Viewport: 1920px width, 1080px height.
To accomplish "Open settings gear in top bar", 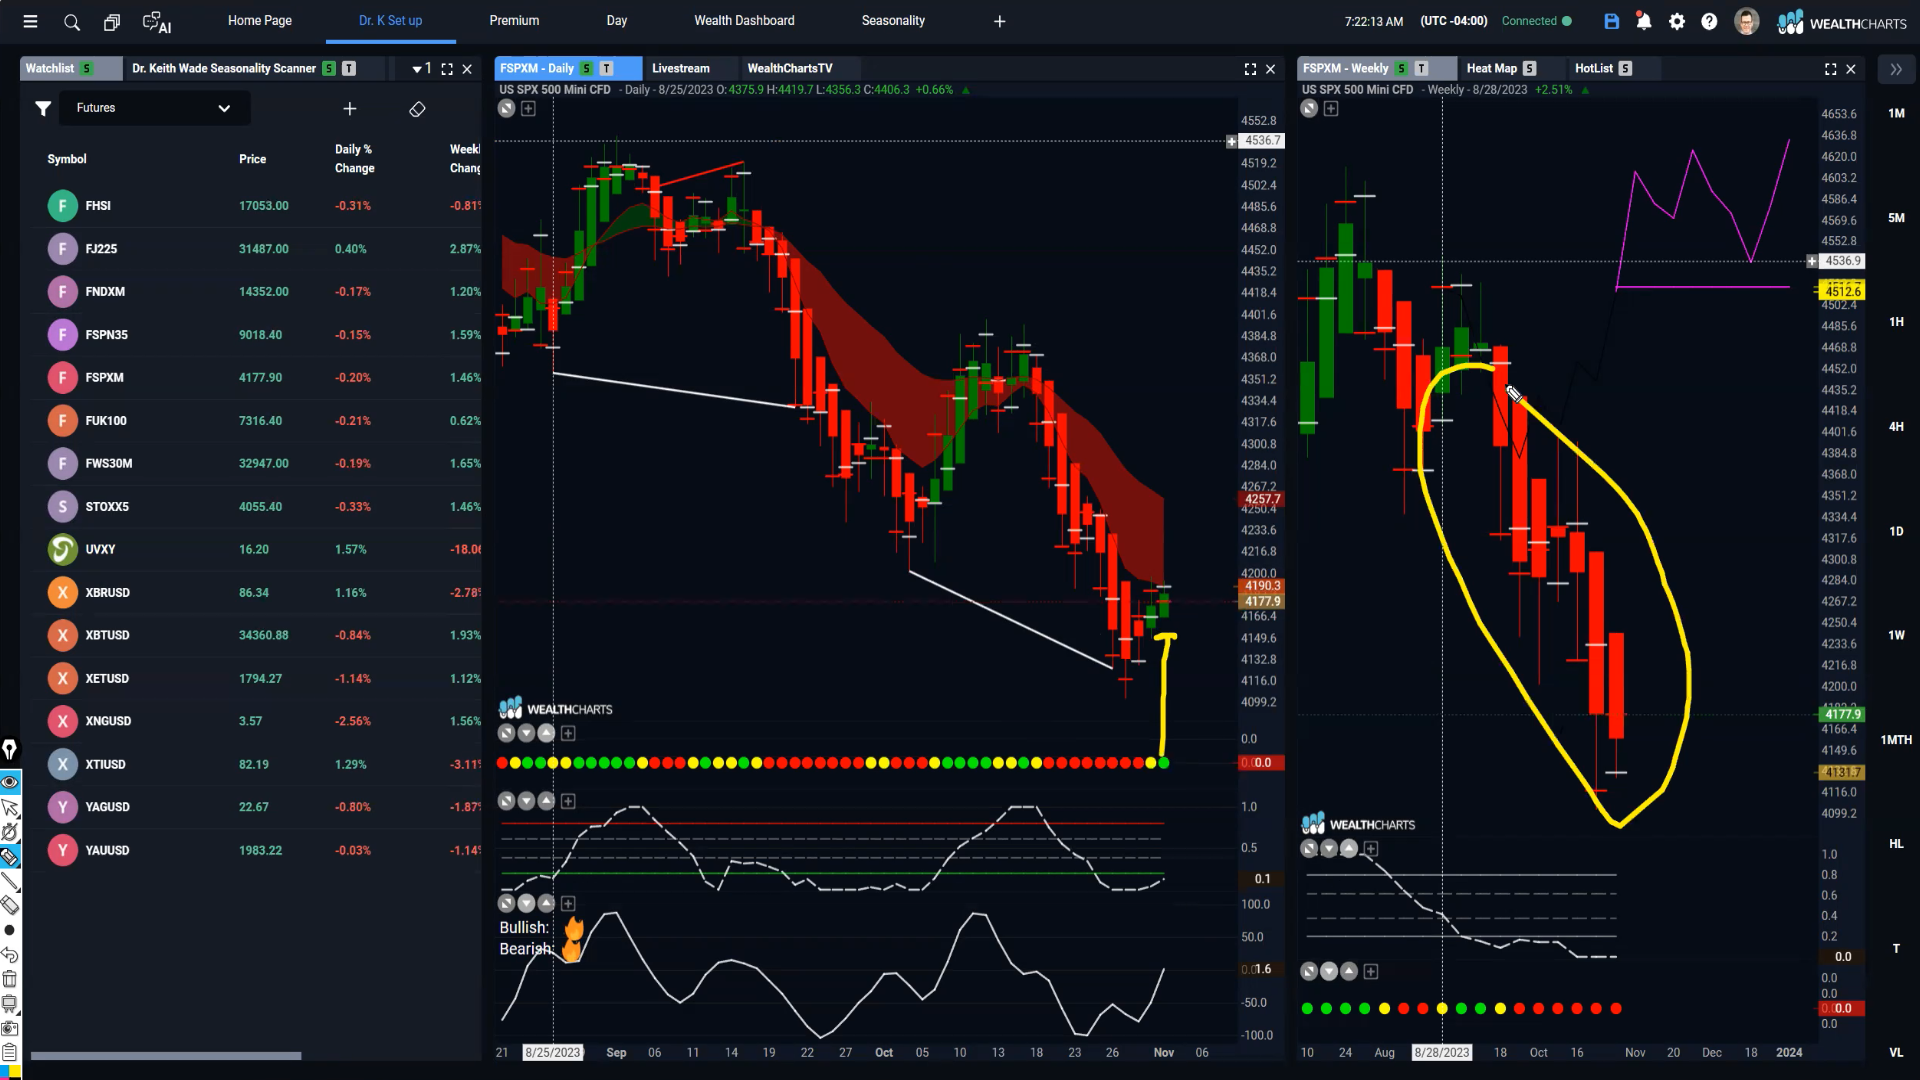I will pyautogui.click(x=1677, y=21).
